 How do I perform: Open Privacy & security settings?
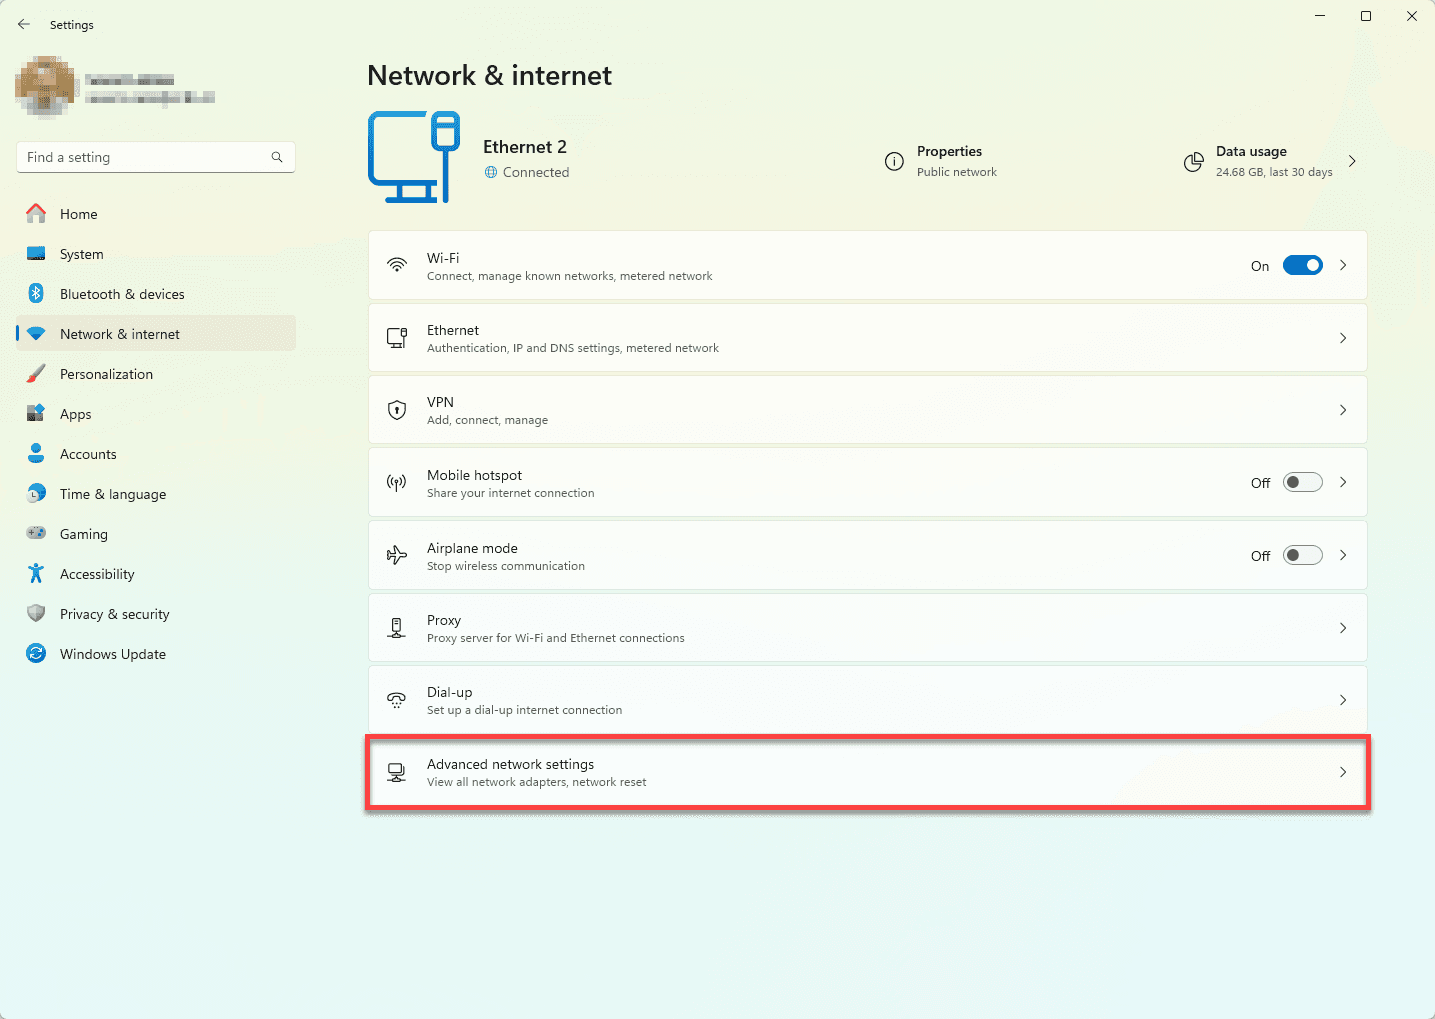click(156, 614)
